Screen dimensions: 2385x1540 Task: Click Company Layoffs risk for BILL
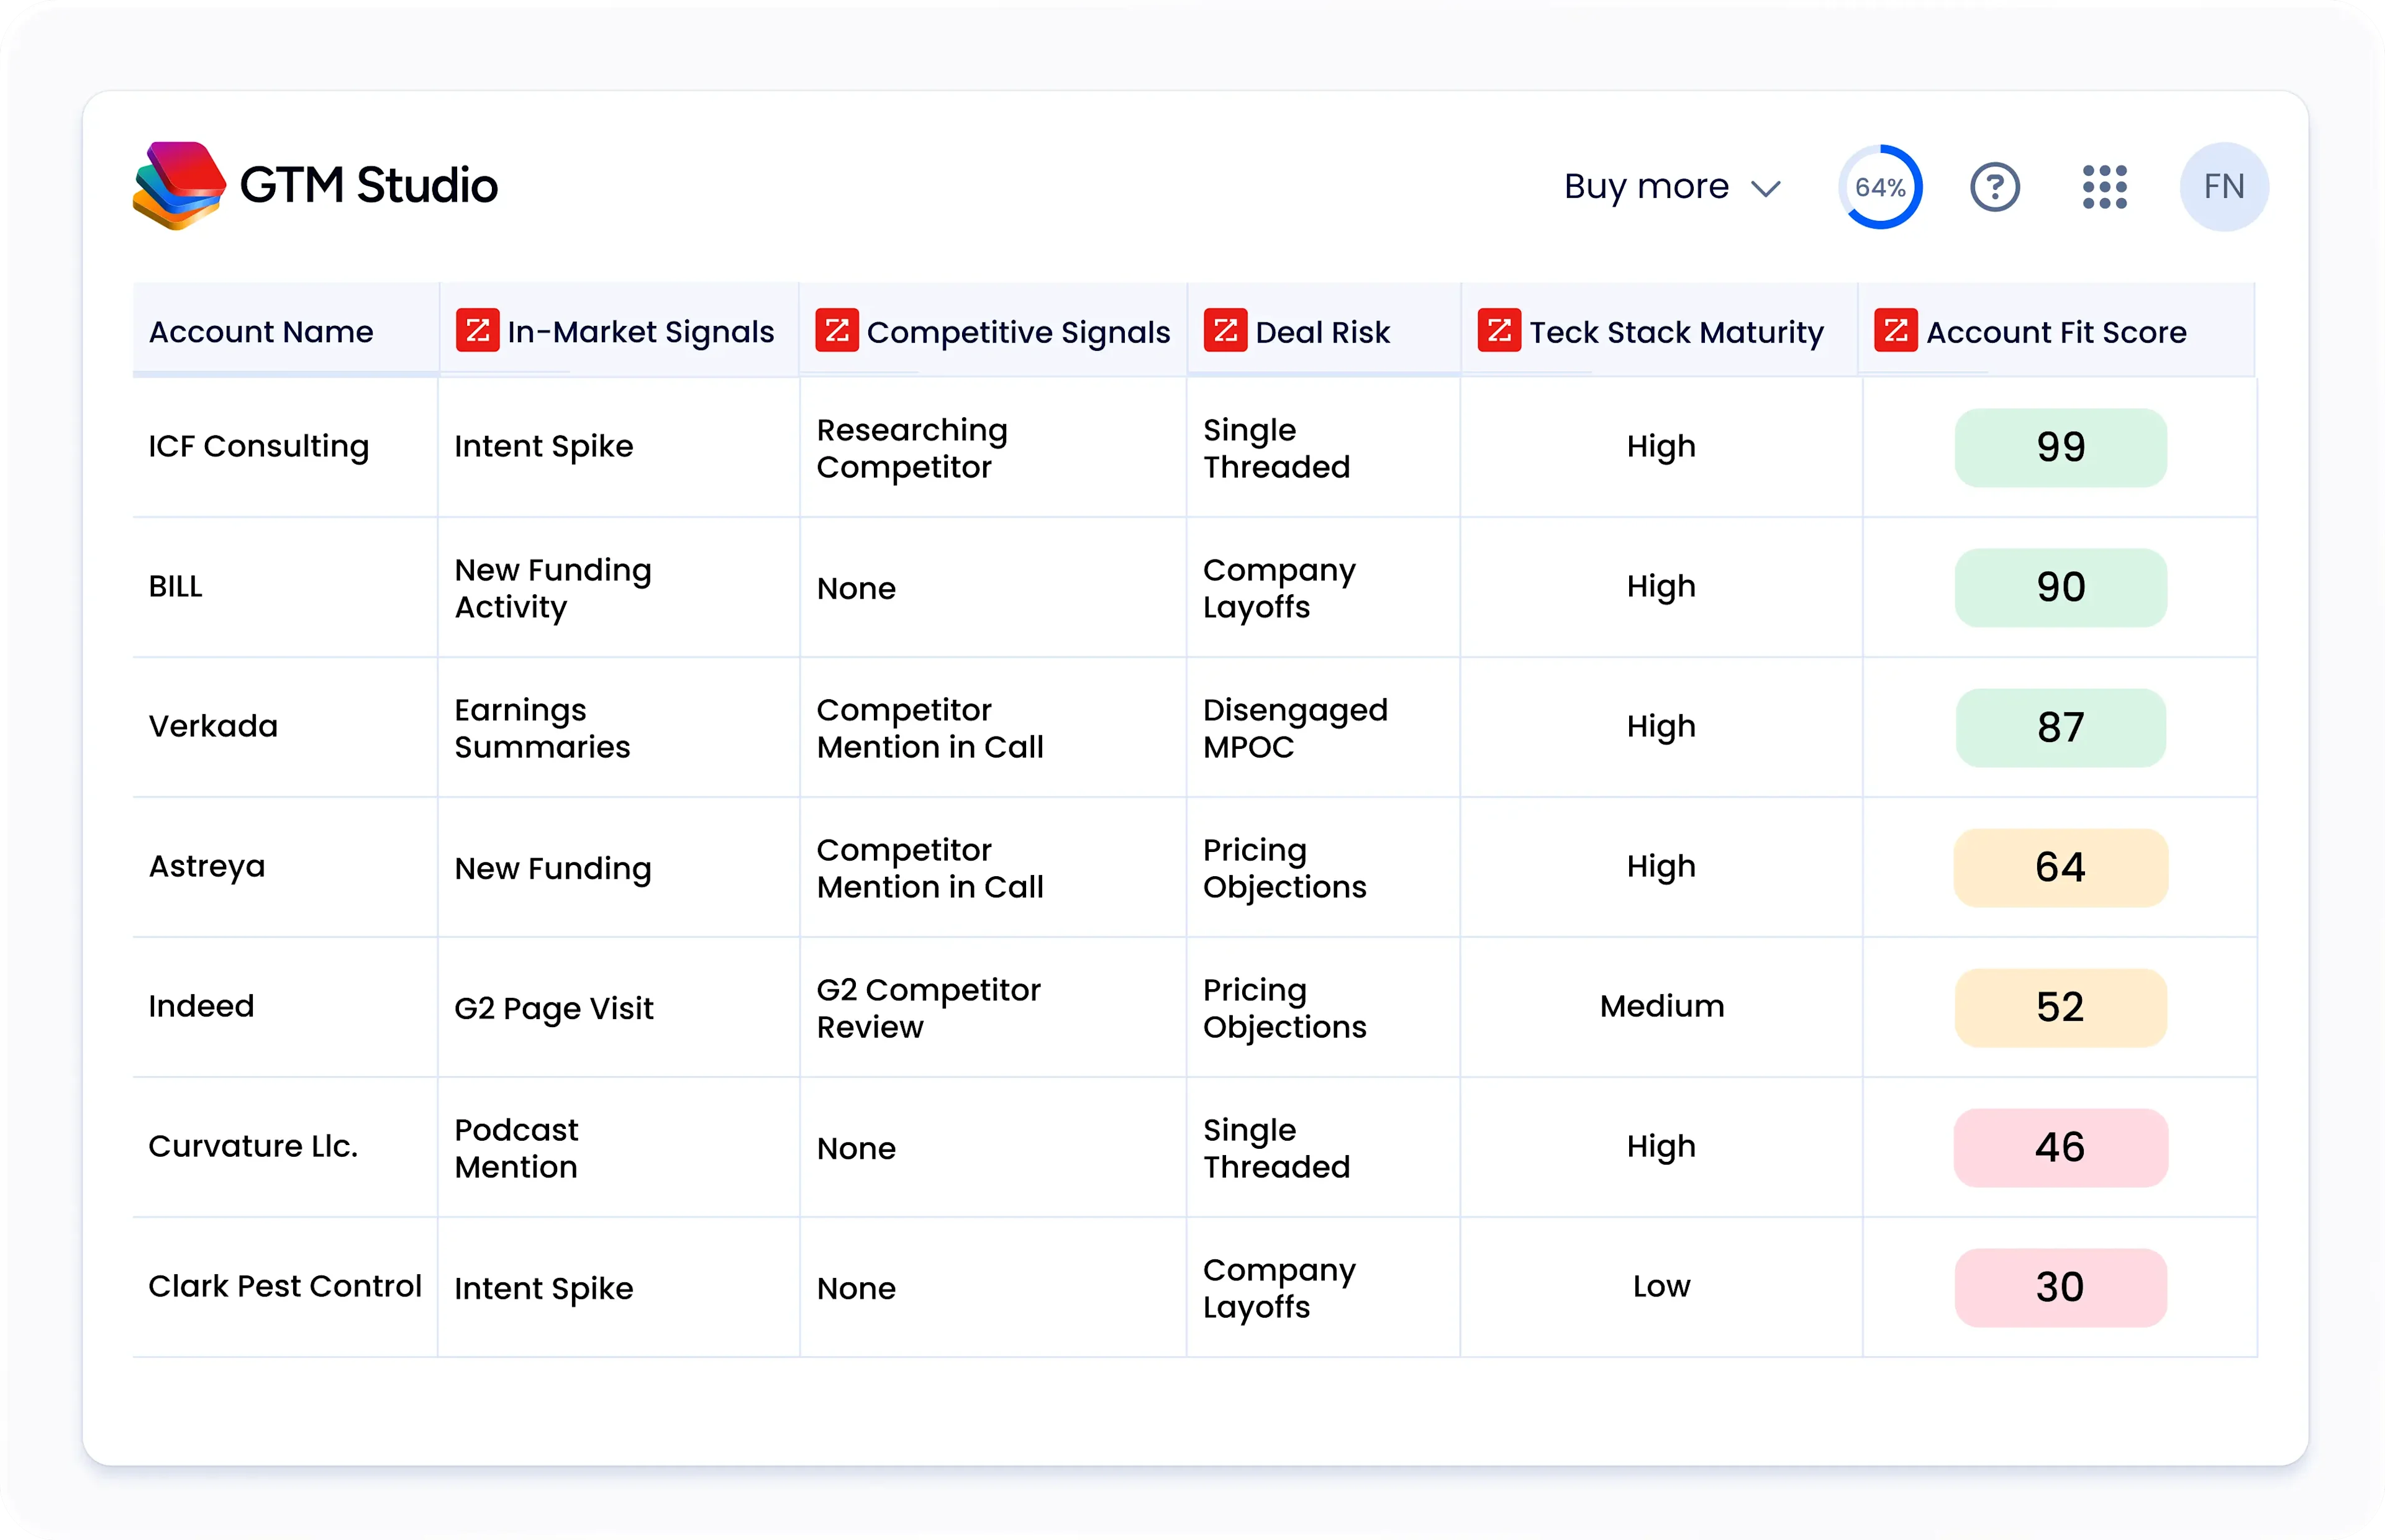1279,588
